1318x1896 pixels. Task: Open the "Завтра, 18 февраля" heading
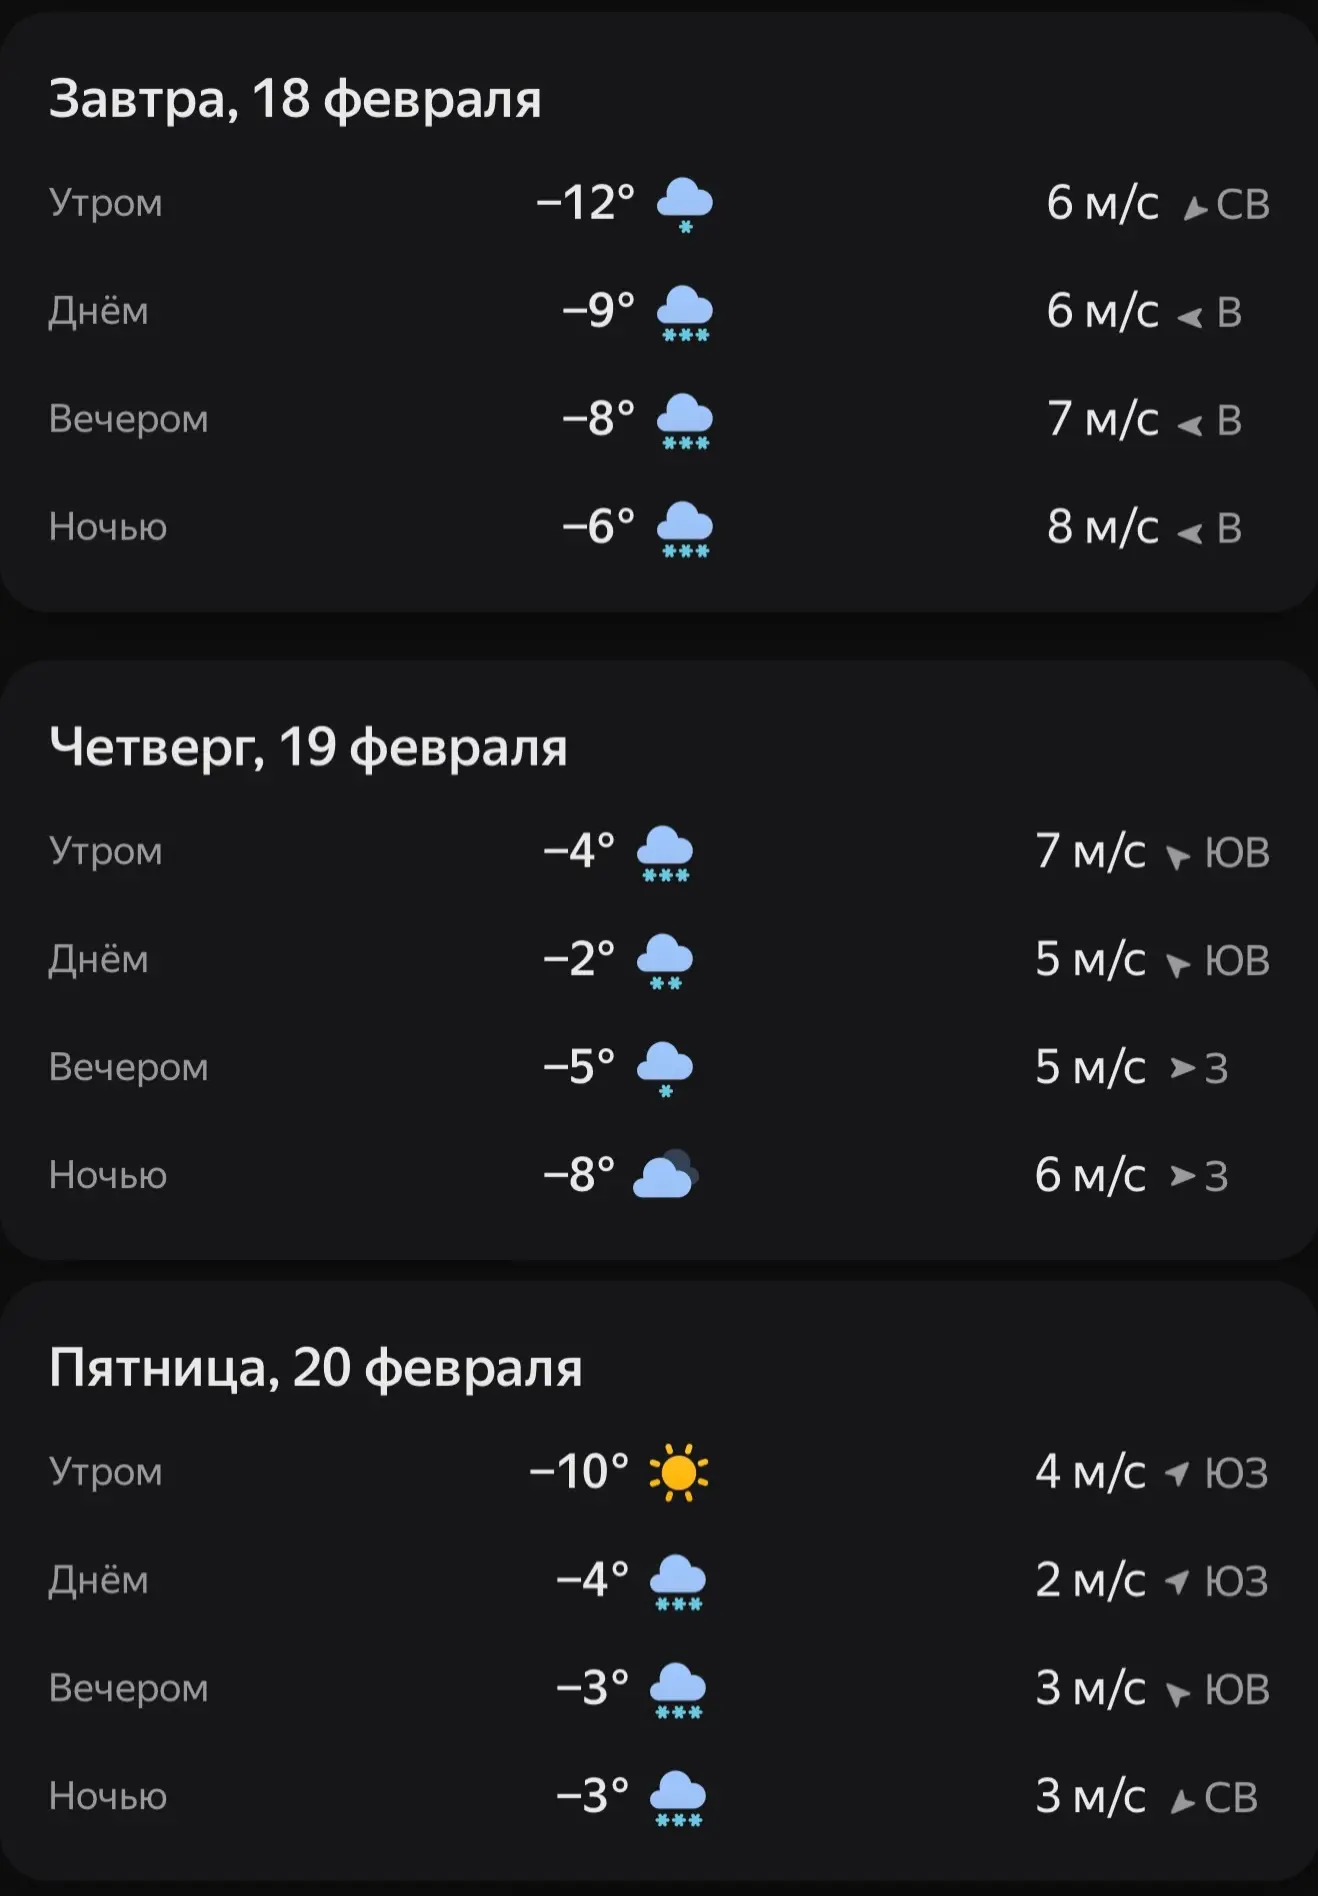295,99
